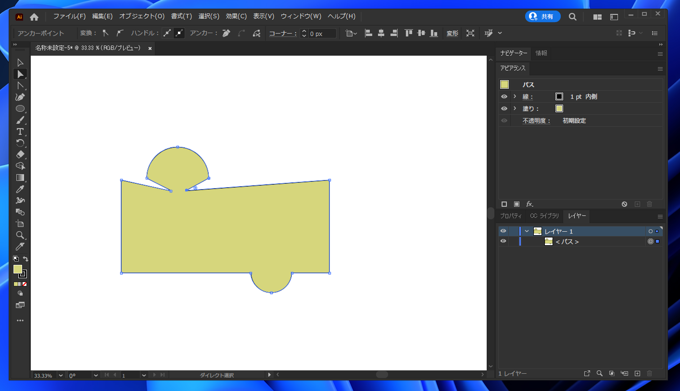Open rotation angle dropdown in status bar
680x391 pixels.
point(95,375)
